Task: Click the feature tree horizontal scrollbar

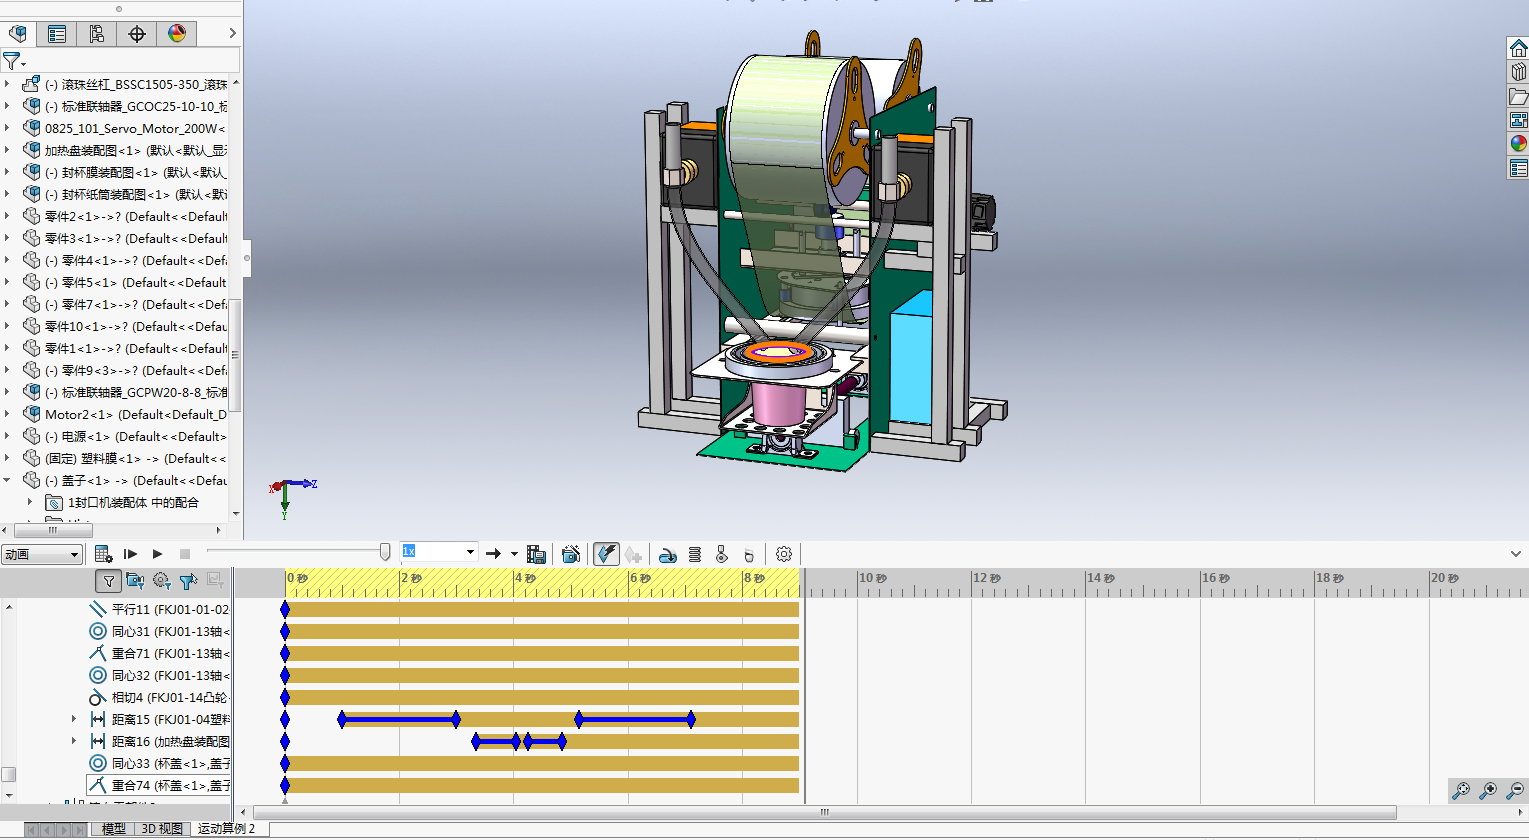Action: click(53, 530)
